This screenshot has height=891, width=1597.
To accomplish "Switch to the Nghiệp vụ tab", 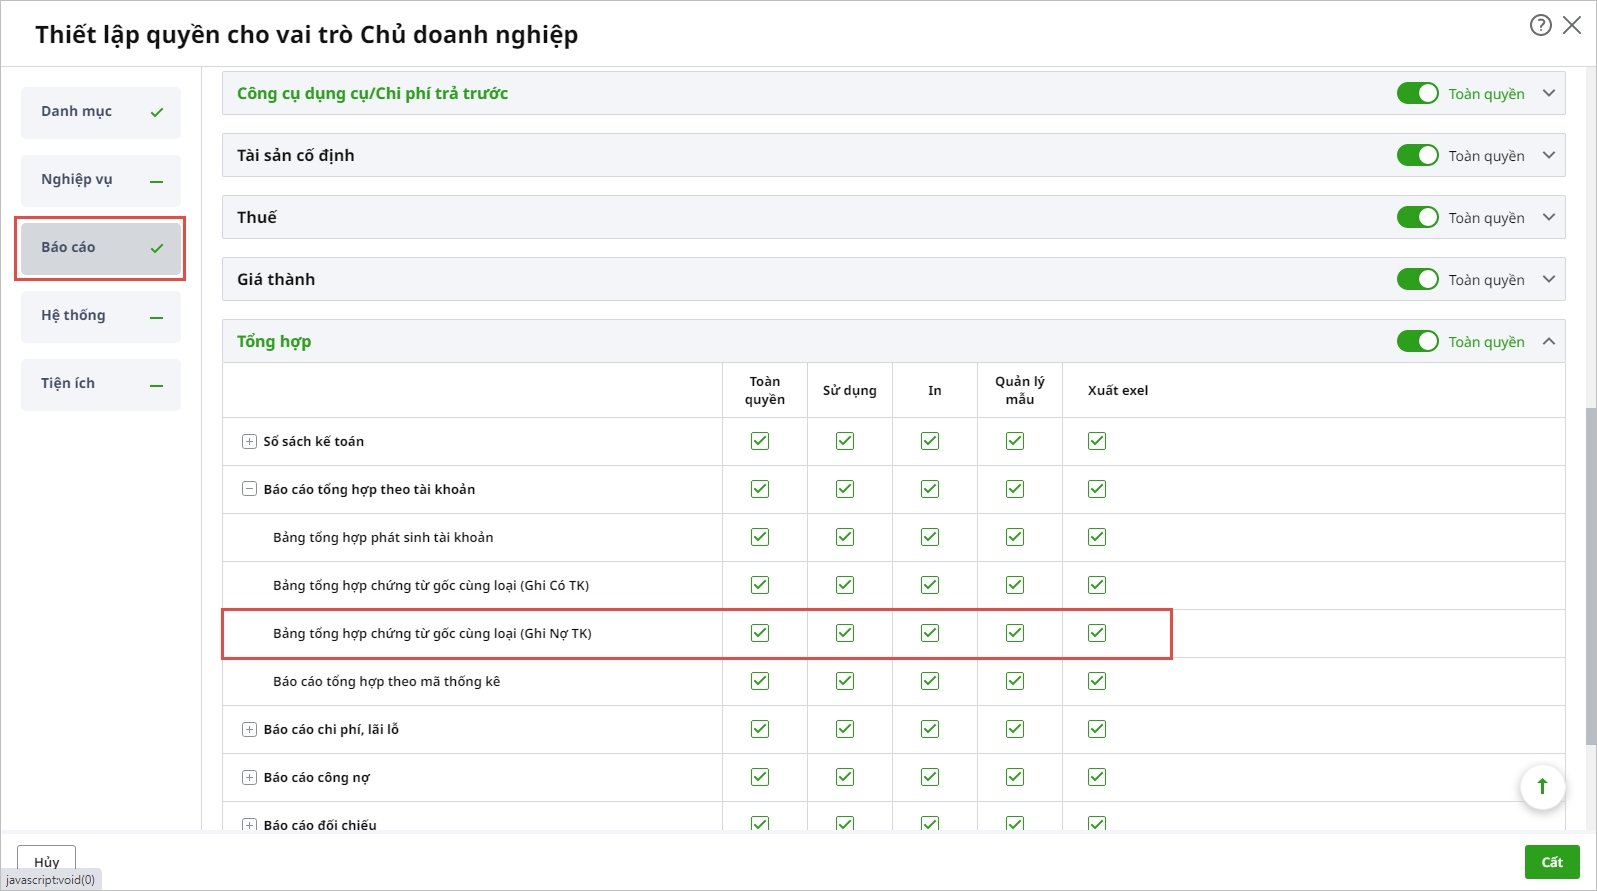I will tap(100, 180).
